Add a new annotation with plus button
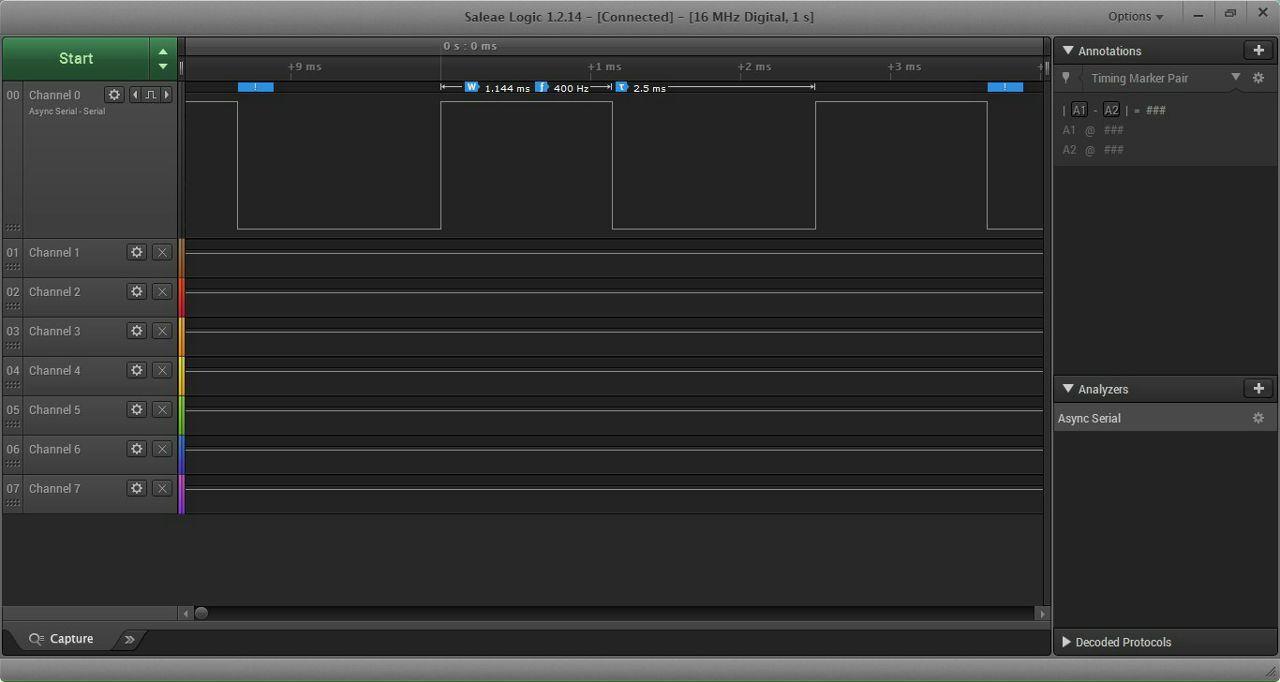Image resolution: width=1280 pixels, height=682 pixels. pyautogui.click(x=1258, y=50)
